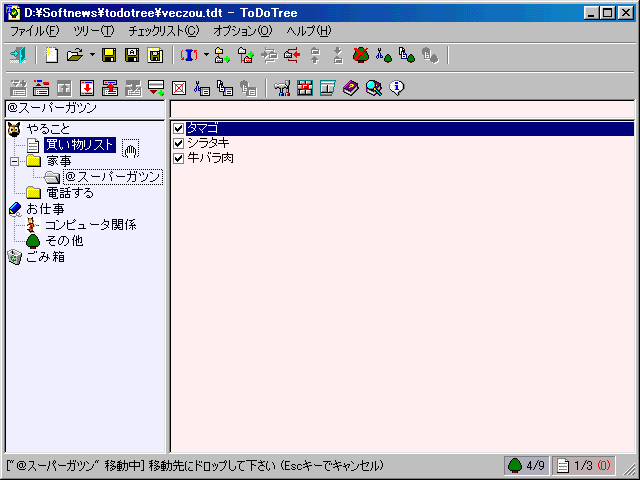640x480 pixels.
Task: Select the やること root node
Action: pos(48,129)
